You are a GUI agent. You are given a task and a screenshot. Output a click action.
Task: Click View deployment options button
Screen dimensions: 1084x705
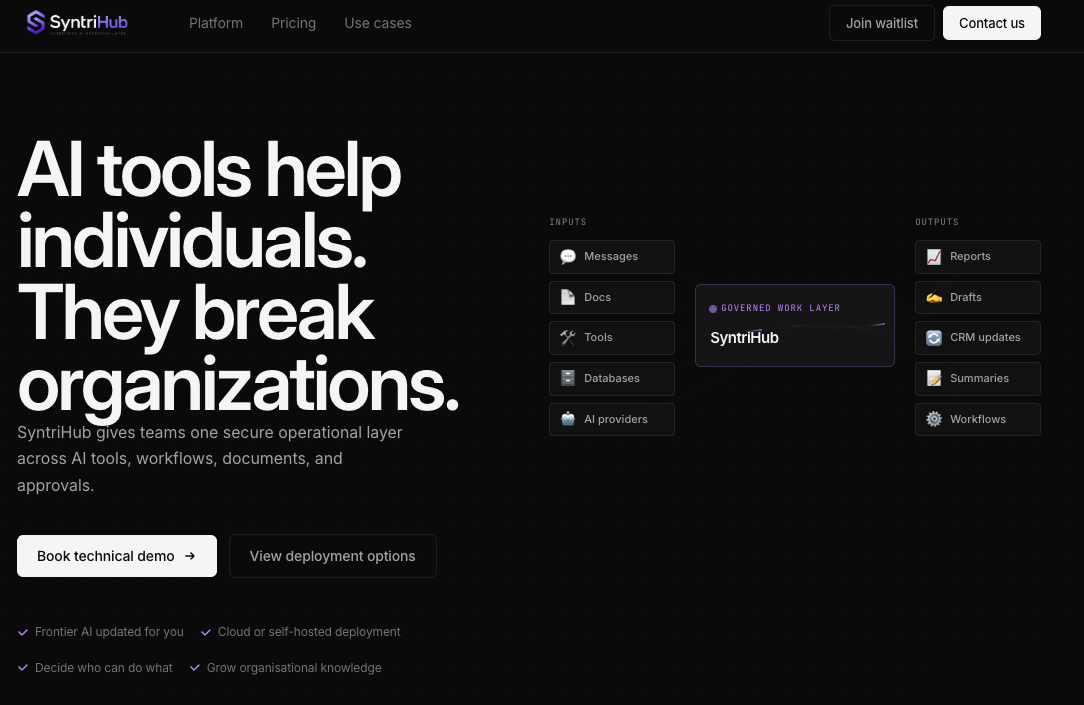[x=333, y=556]
